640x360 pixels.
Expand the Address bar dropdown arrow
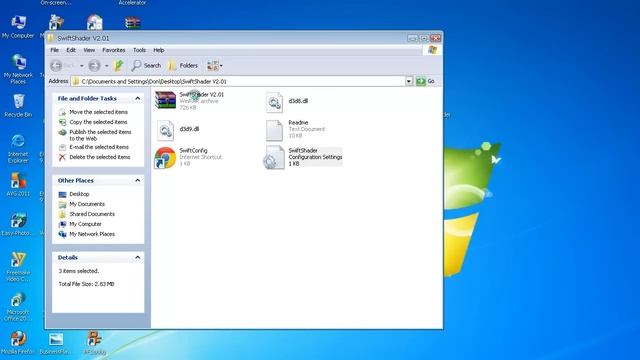pyautogui.click(x=409, y=81)
